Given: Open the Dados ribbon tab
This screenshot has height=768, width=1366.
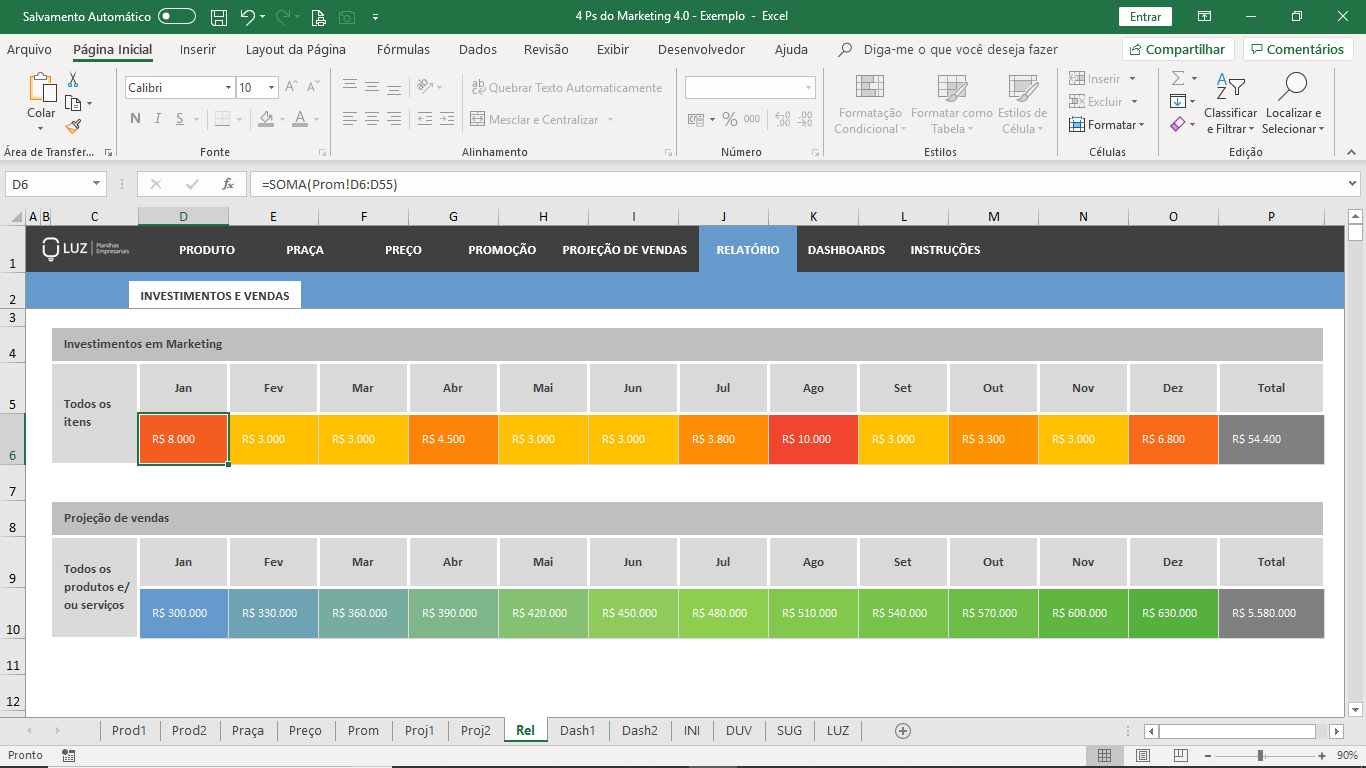Looking at the screenshot, I should [478, 49].
